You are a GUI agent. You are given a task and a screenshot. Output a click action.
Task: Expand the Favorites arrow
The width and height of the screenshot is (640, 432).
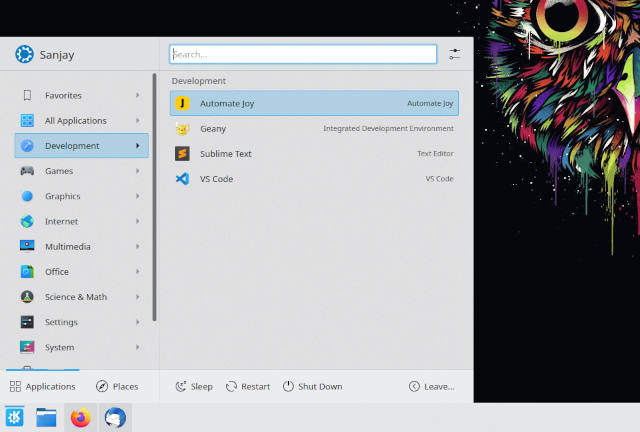pyautogui.click(x=138, y=95)
